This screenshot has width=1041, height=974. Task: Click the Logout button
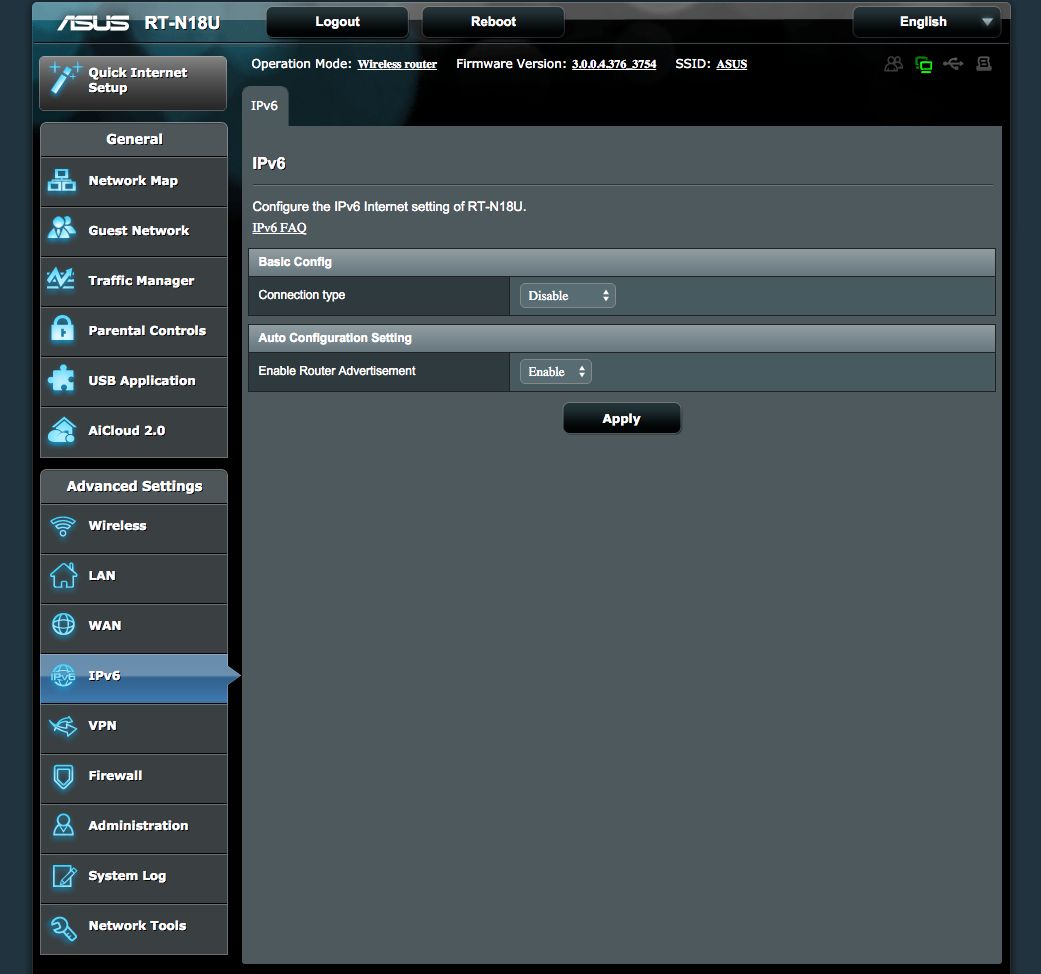pyautogui.click(x=337, y=22)
